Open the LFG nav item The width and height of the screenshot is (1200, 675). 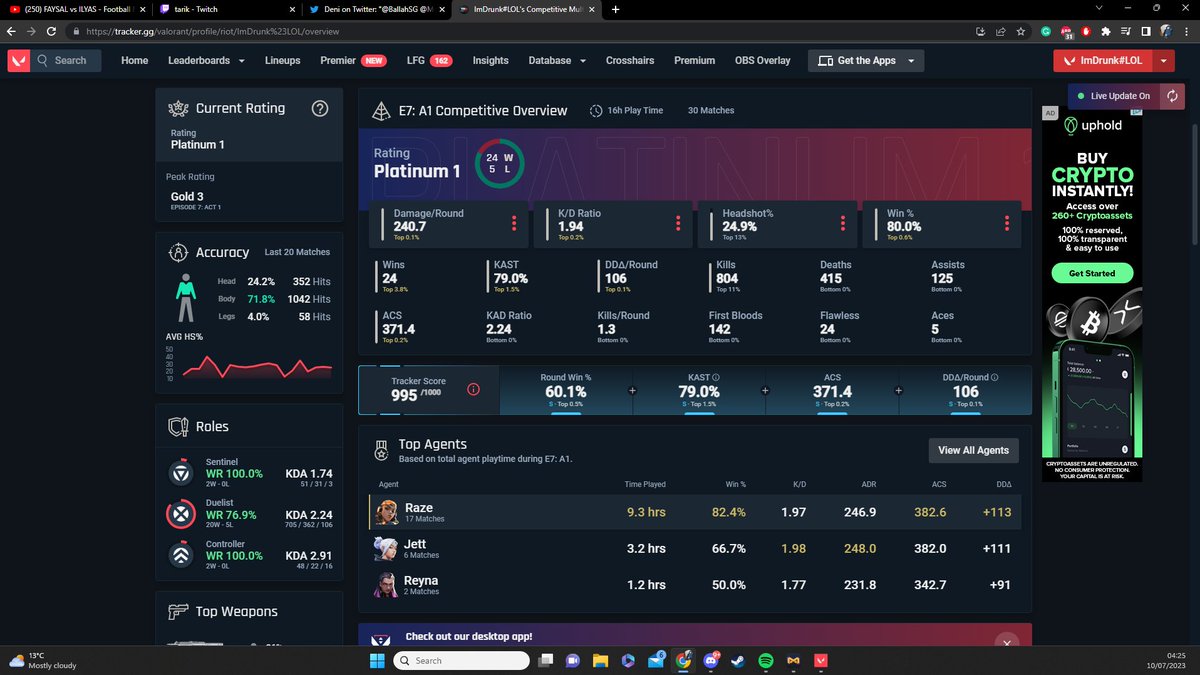429,60
